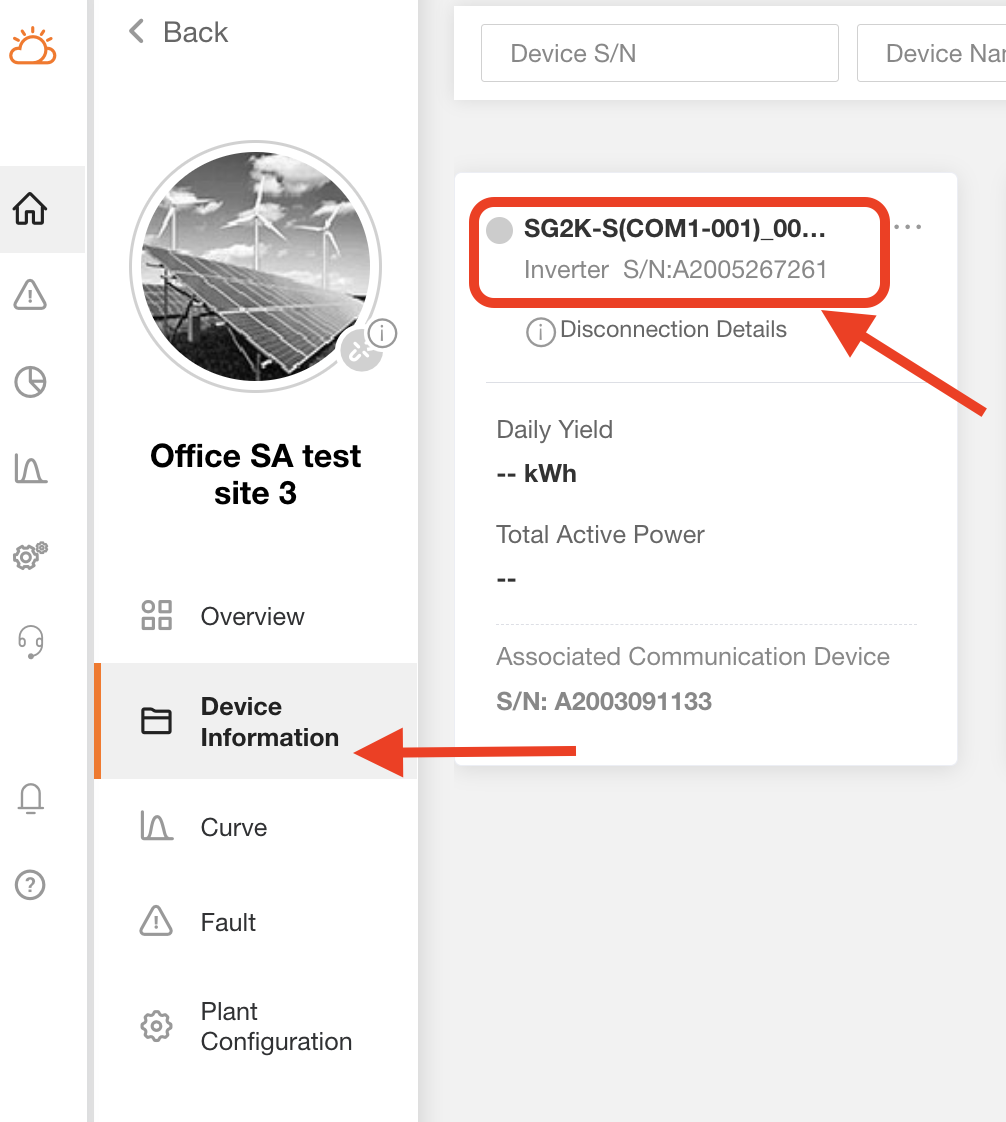Open the Fault menu item
Screen dimensions: 1006x1122
point(228,922)
